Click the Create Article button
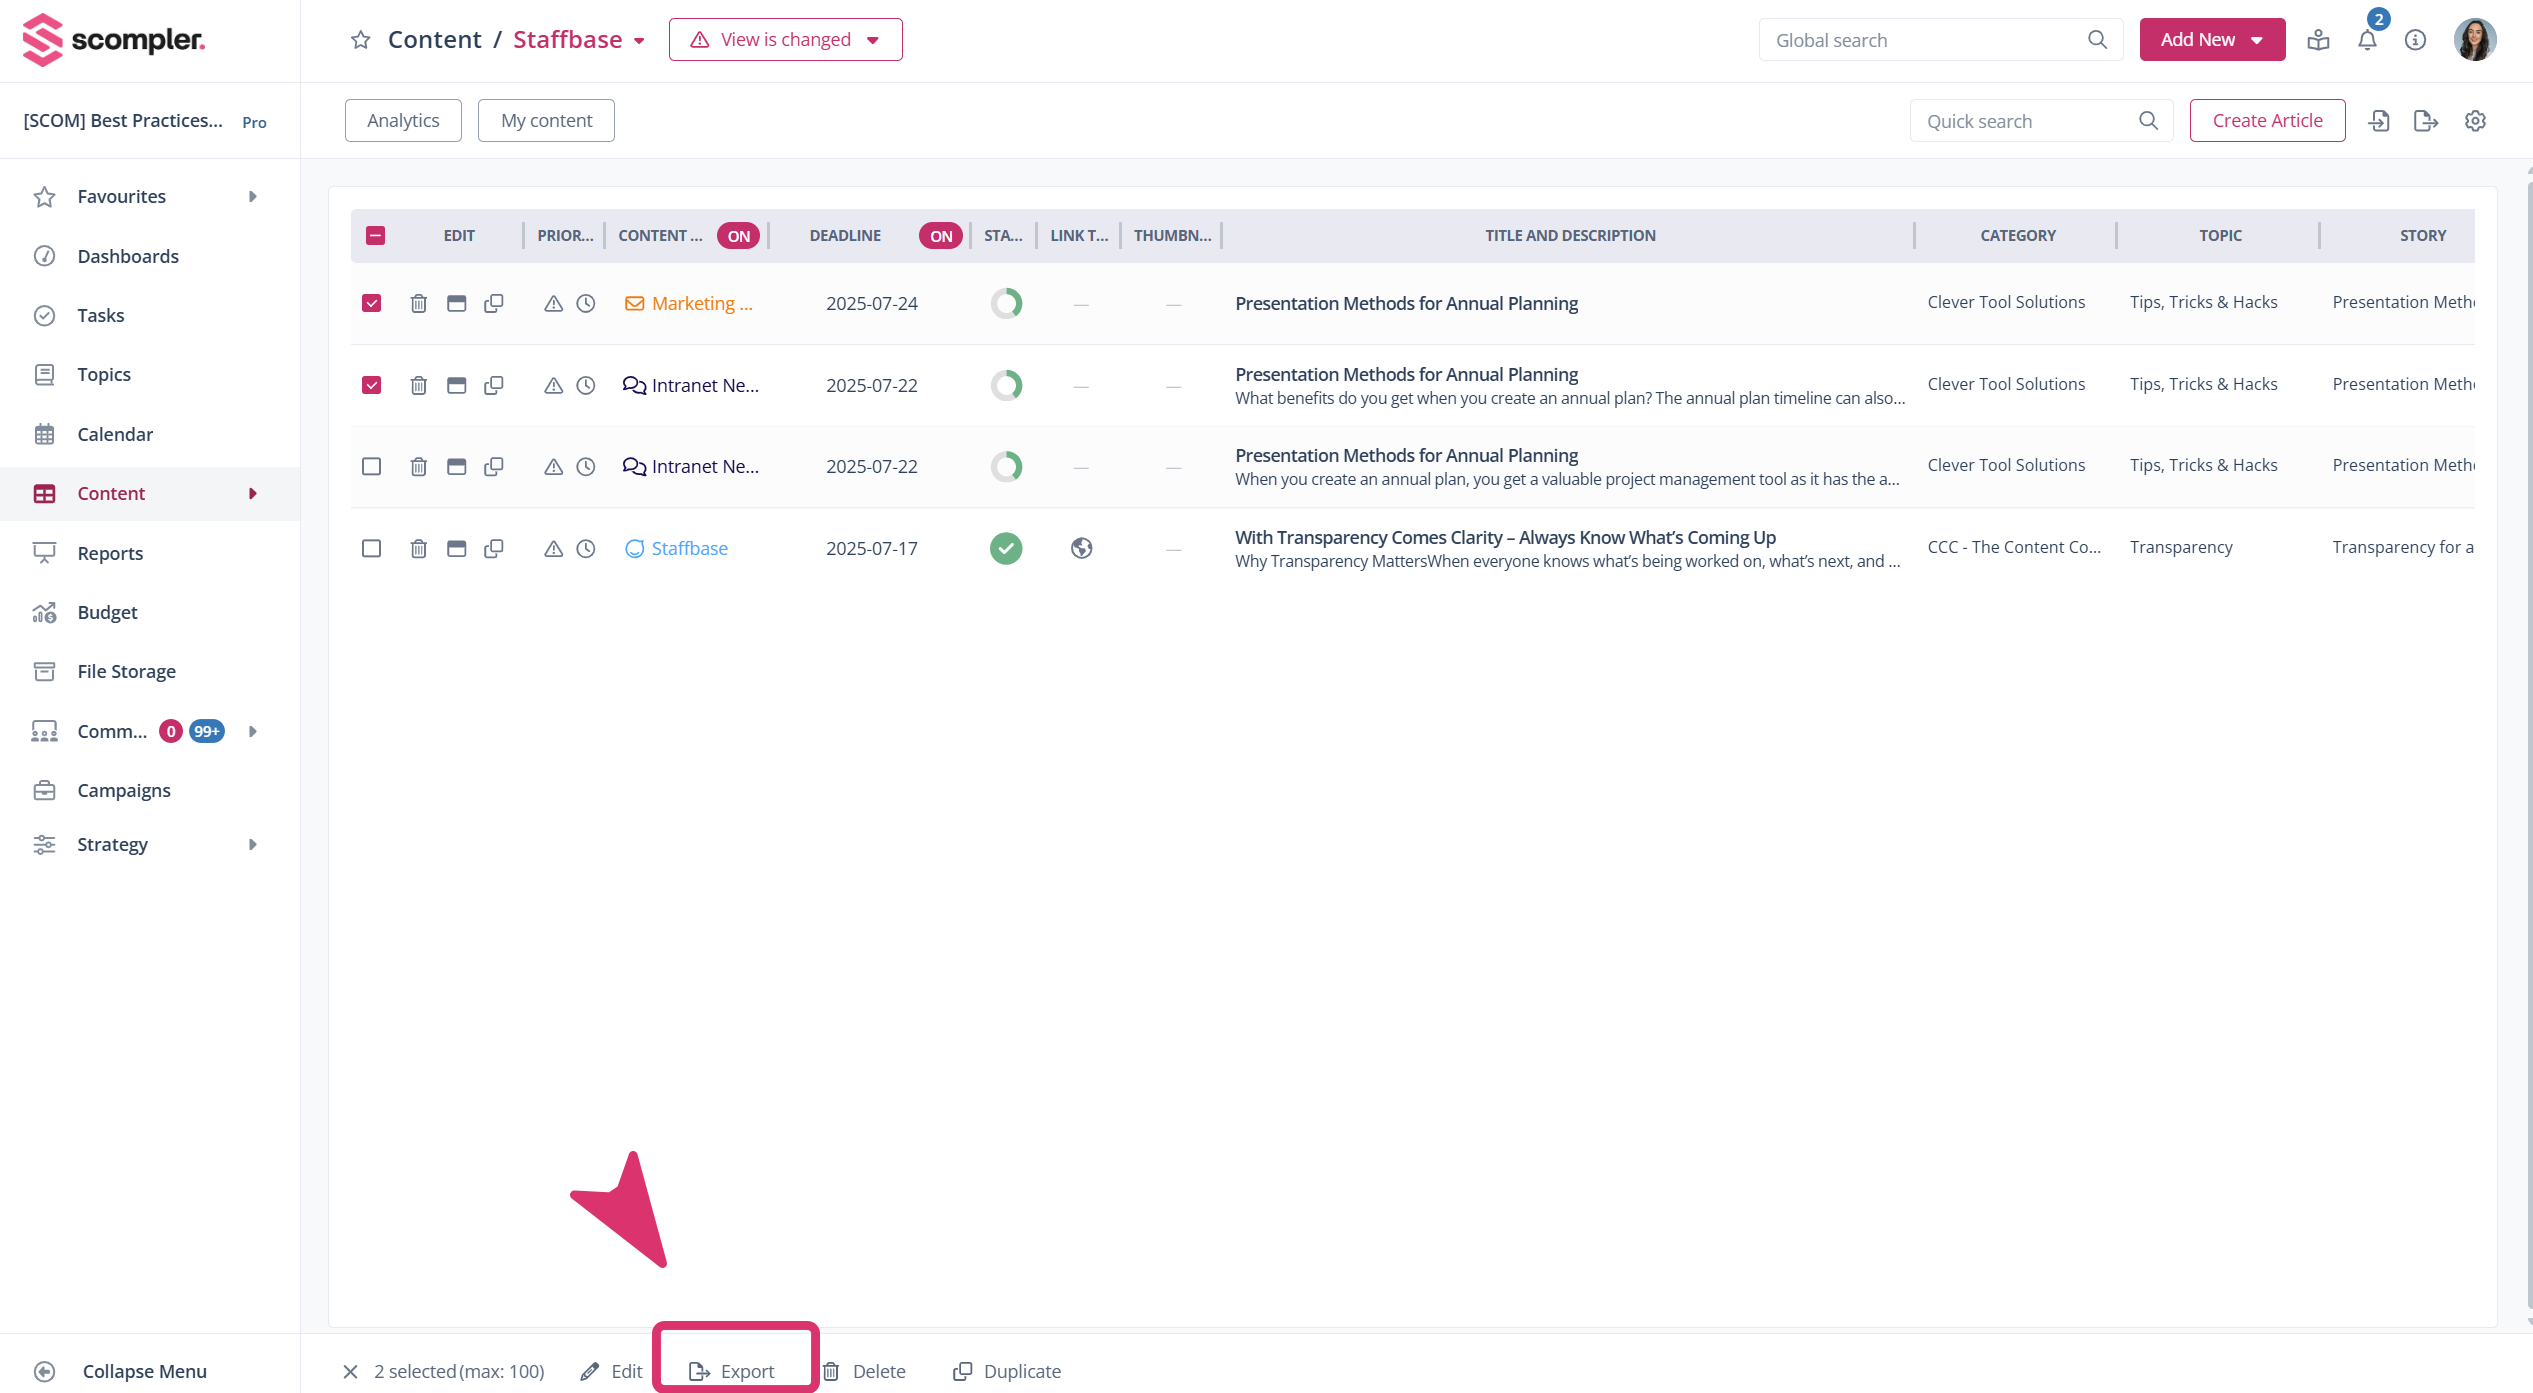 pyautogui.click(x=2267, y=121)
